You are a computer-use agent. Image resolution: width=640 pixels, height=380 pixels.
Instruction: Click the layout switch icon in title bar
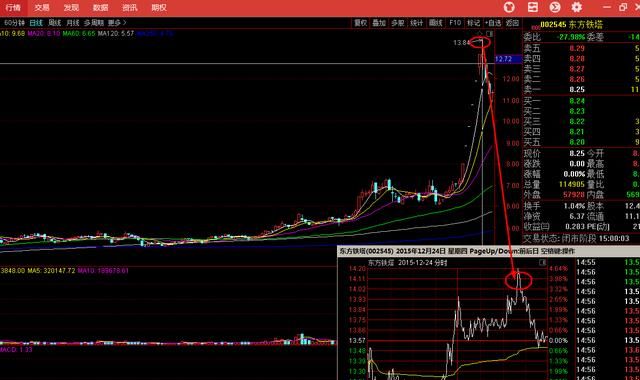[532, 7]
